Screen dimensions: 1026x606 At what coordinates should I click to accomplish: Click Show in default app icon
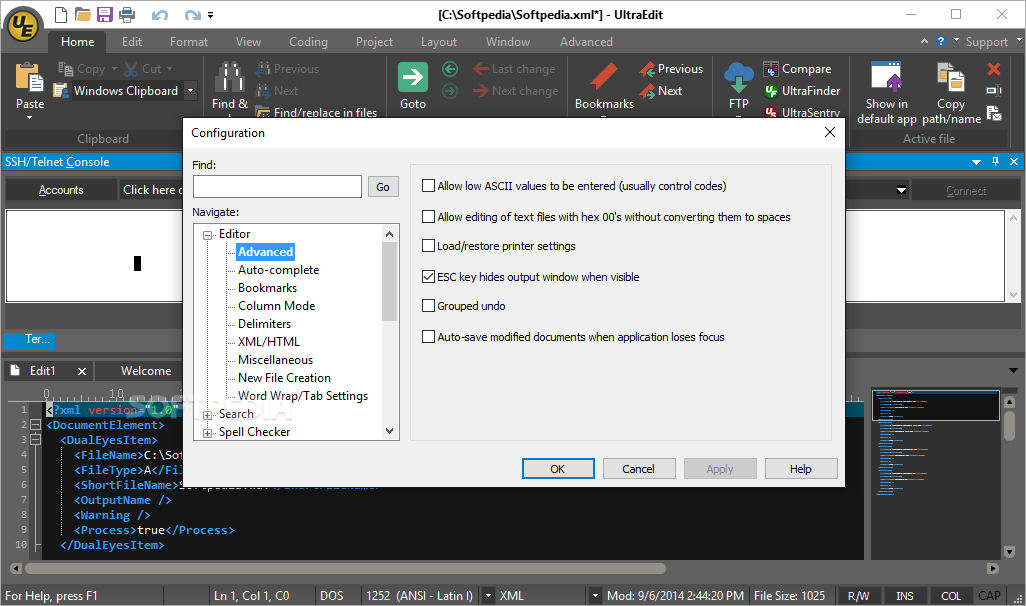point(887,77)
